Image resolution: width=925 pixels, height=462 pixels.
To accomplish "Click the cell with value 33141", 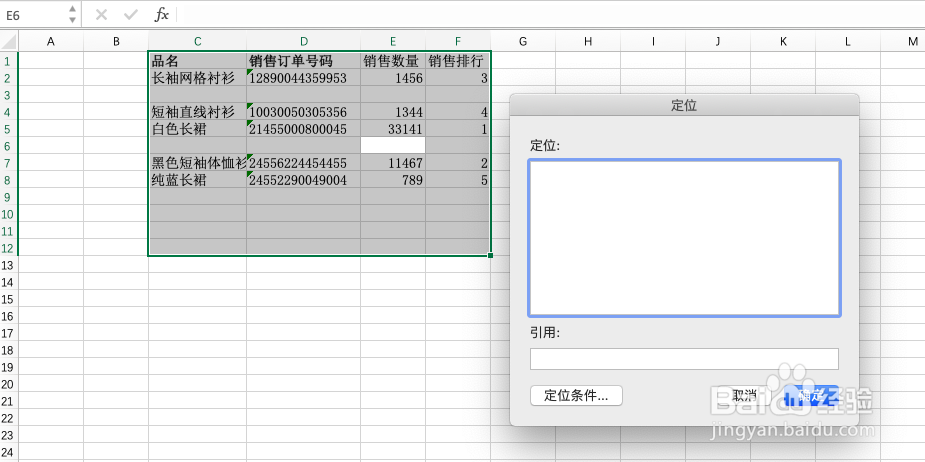I will pos(393,129).
